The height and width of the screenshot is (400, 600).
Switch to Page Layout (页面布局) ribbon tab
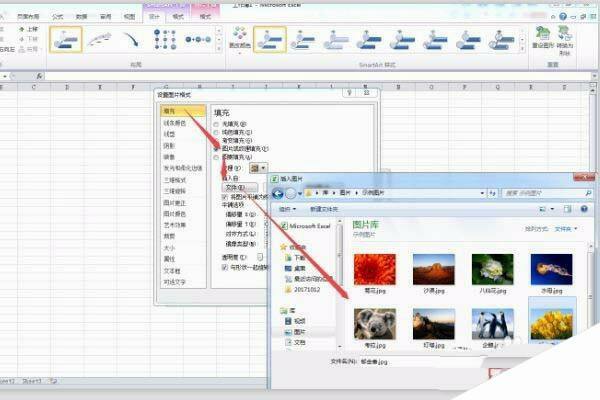28,16
